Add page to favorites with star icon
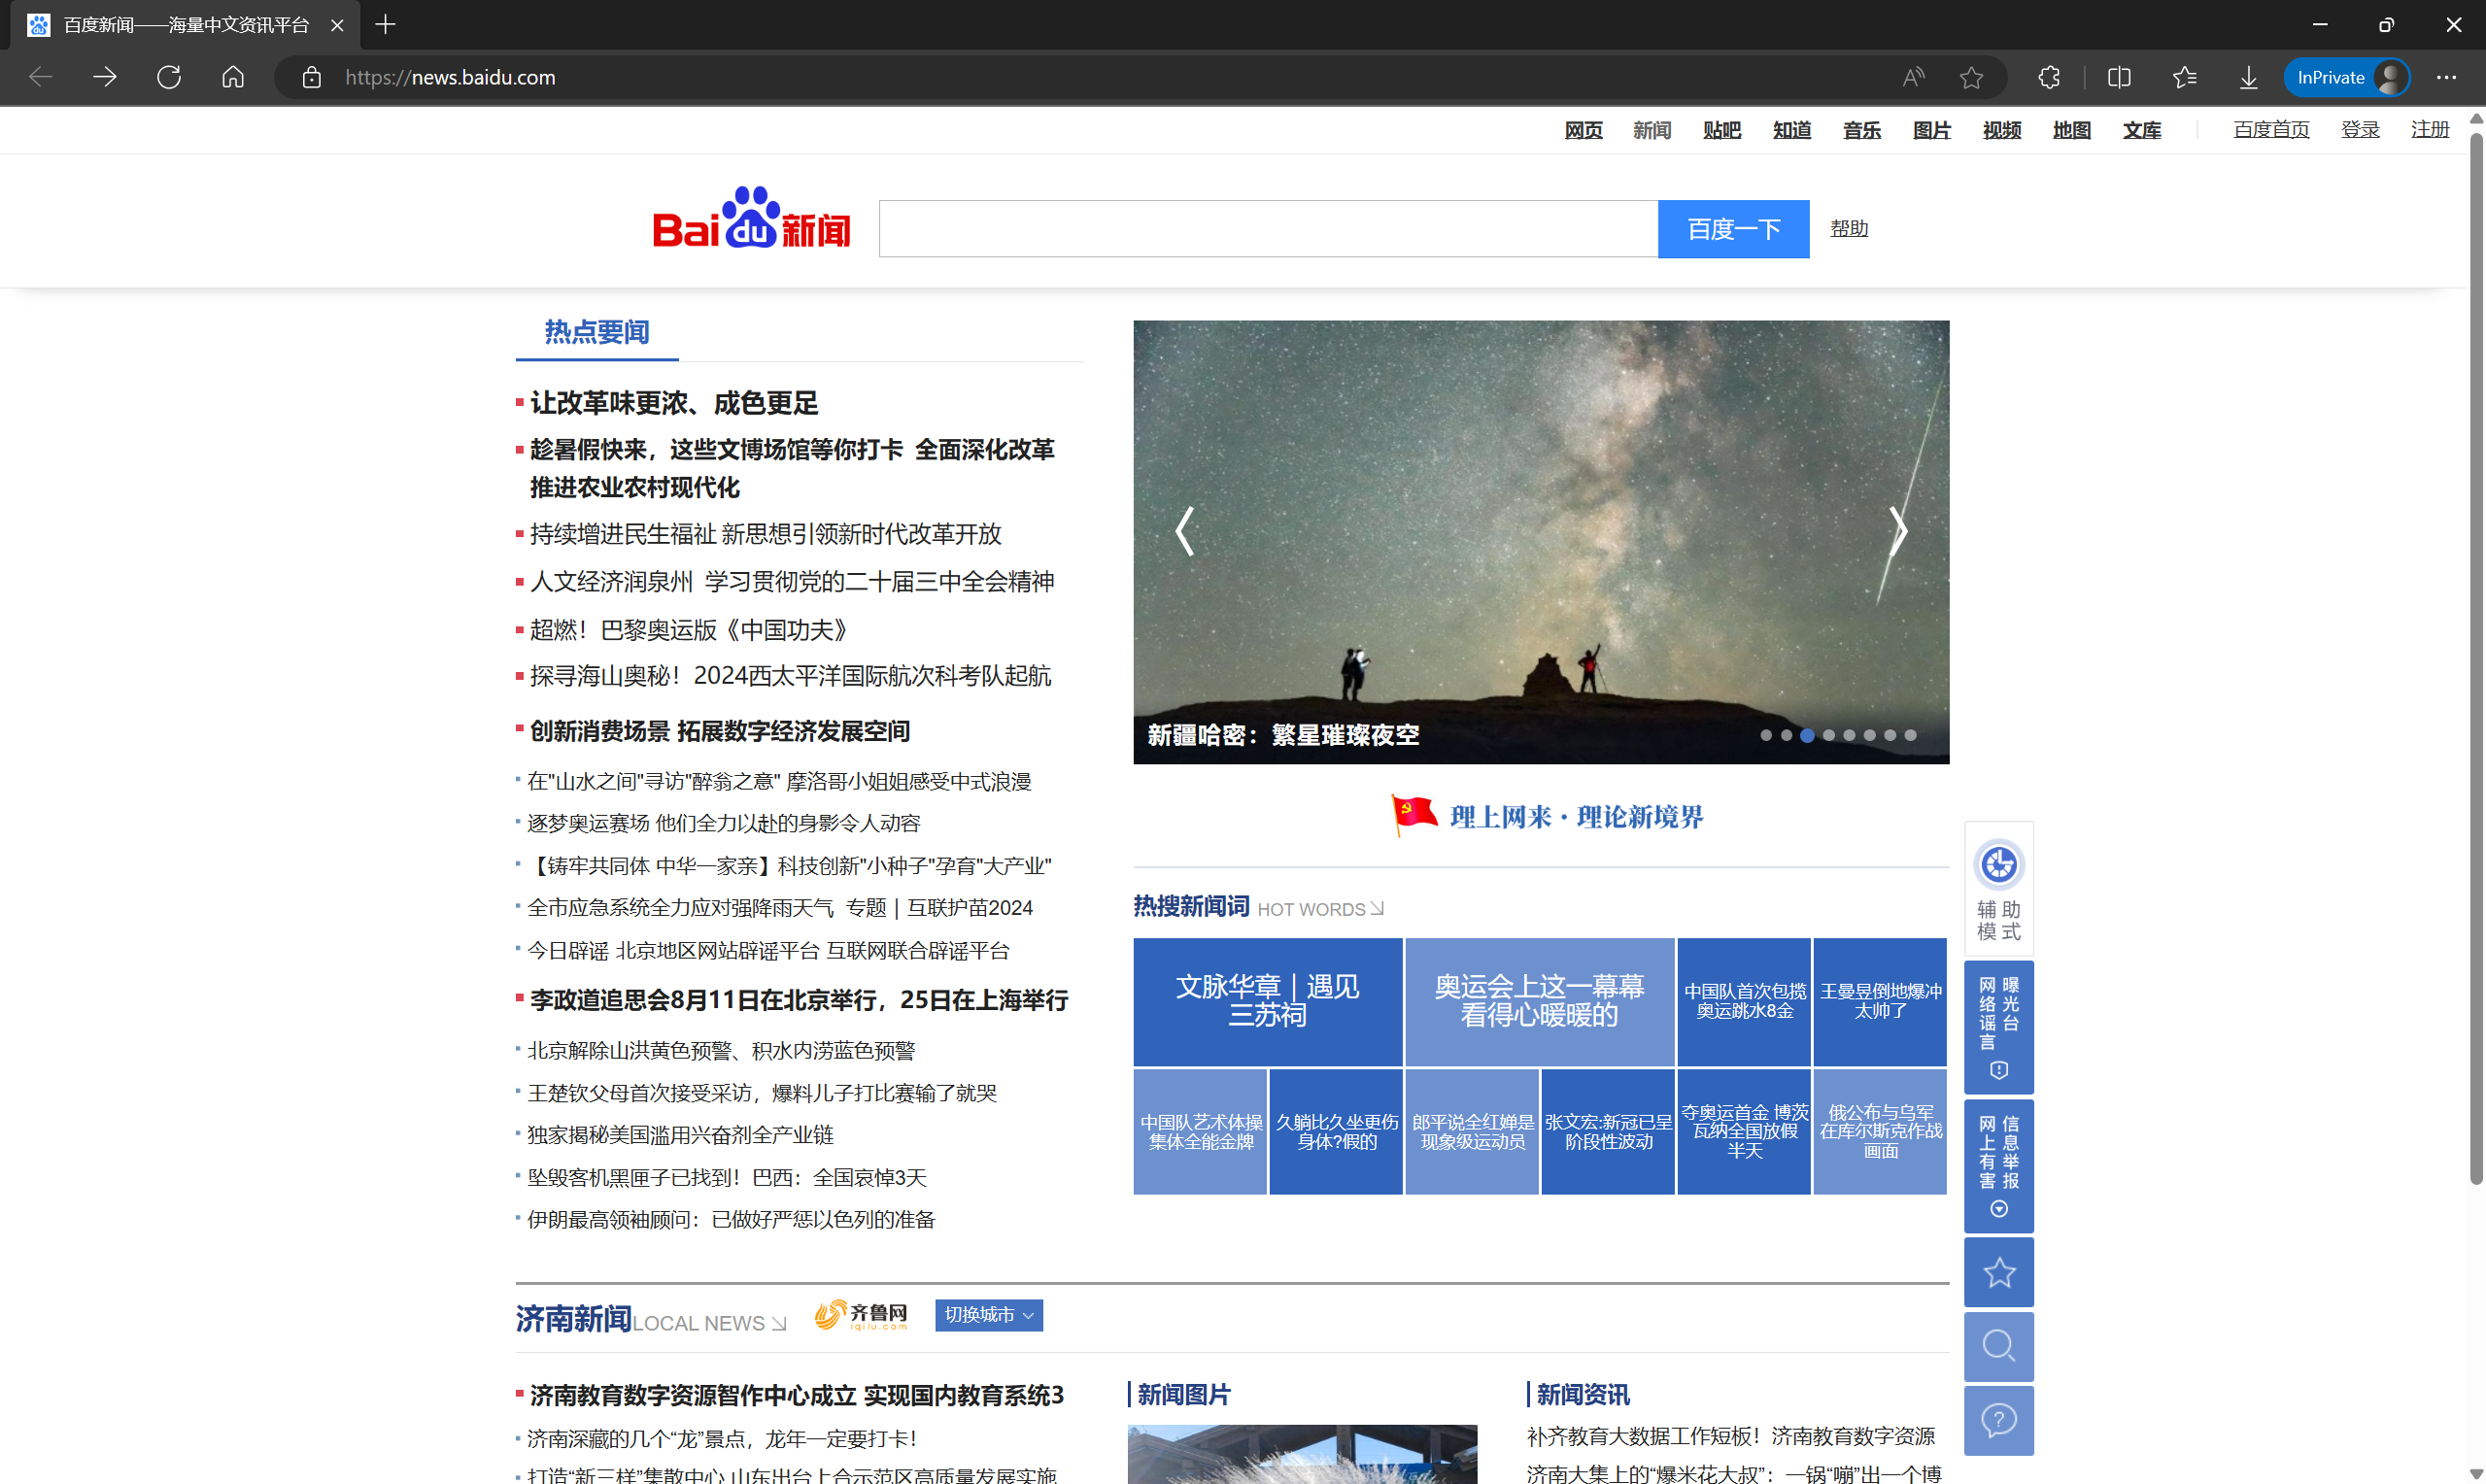Screen dimensions: 2486x1484 coord(1971,77)
